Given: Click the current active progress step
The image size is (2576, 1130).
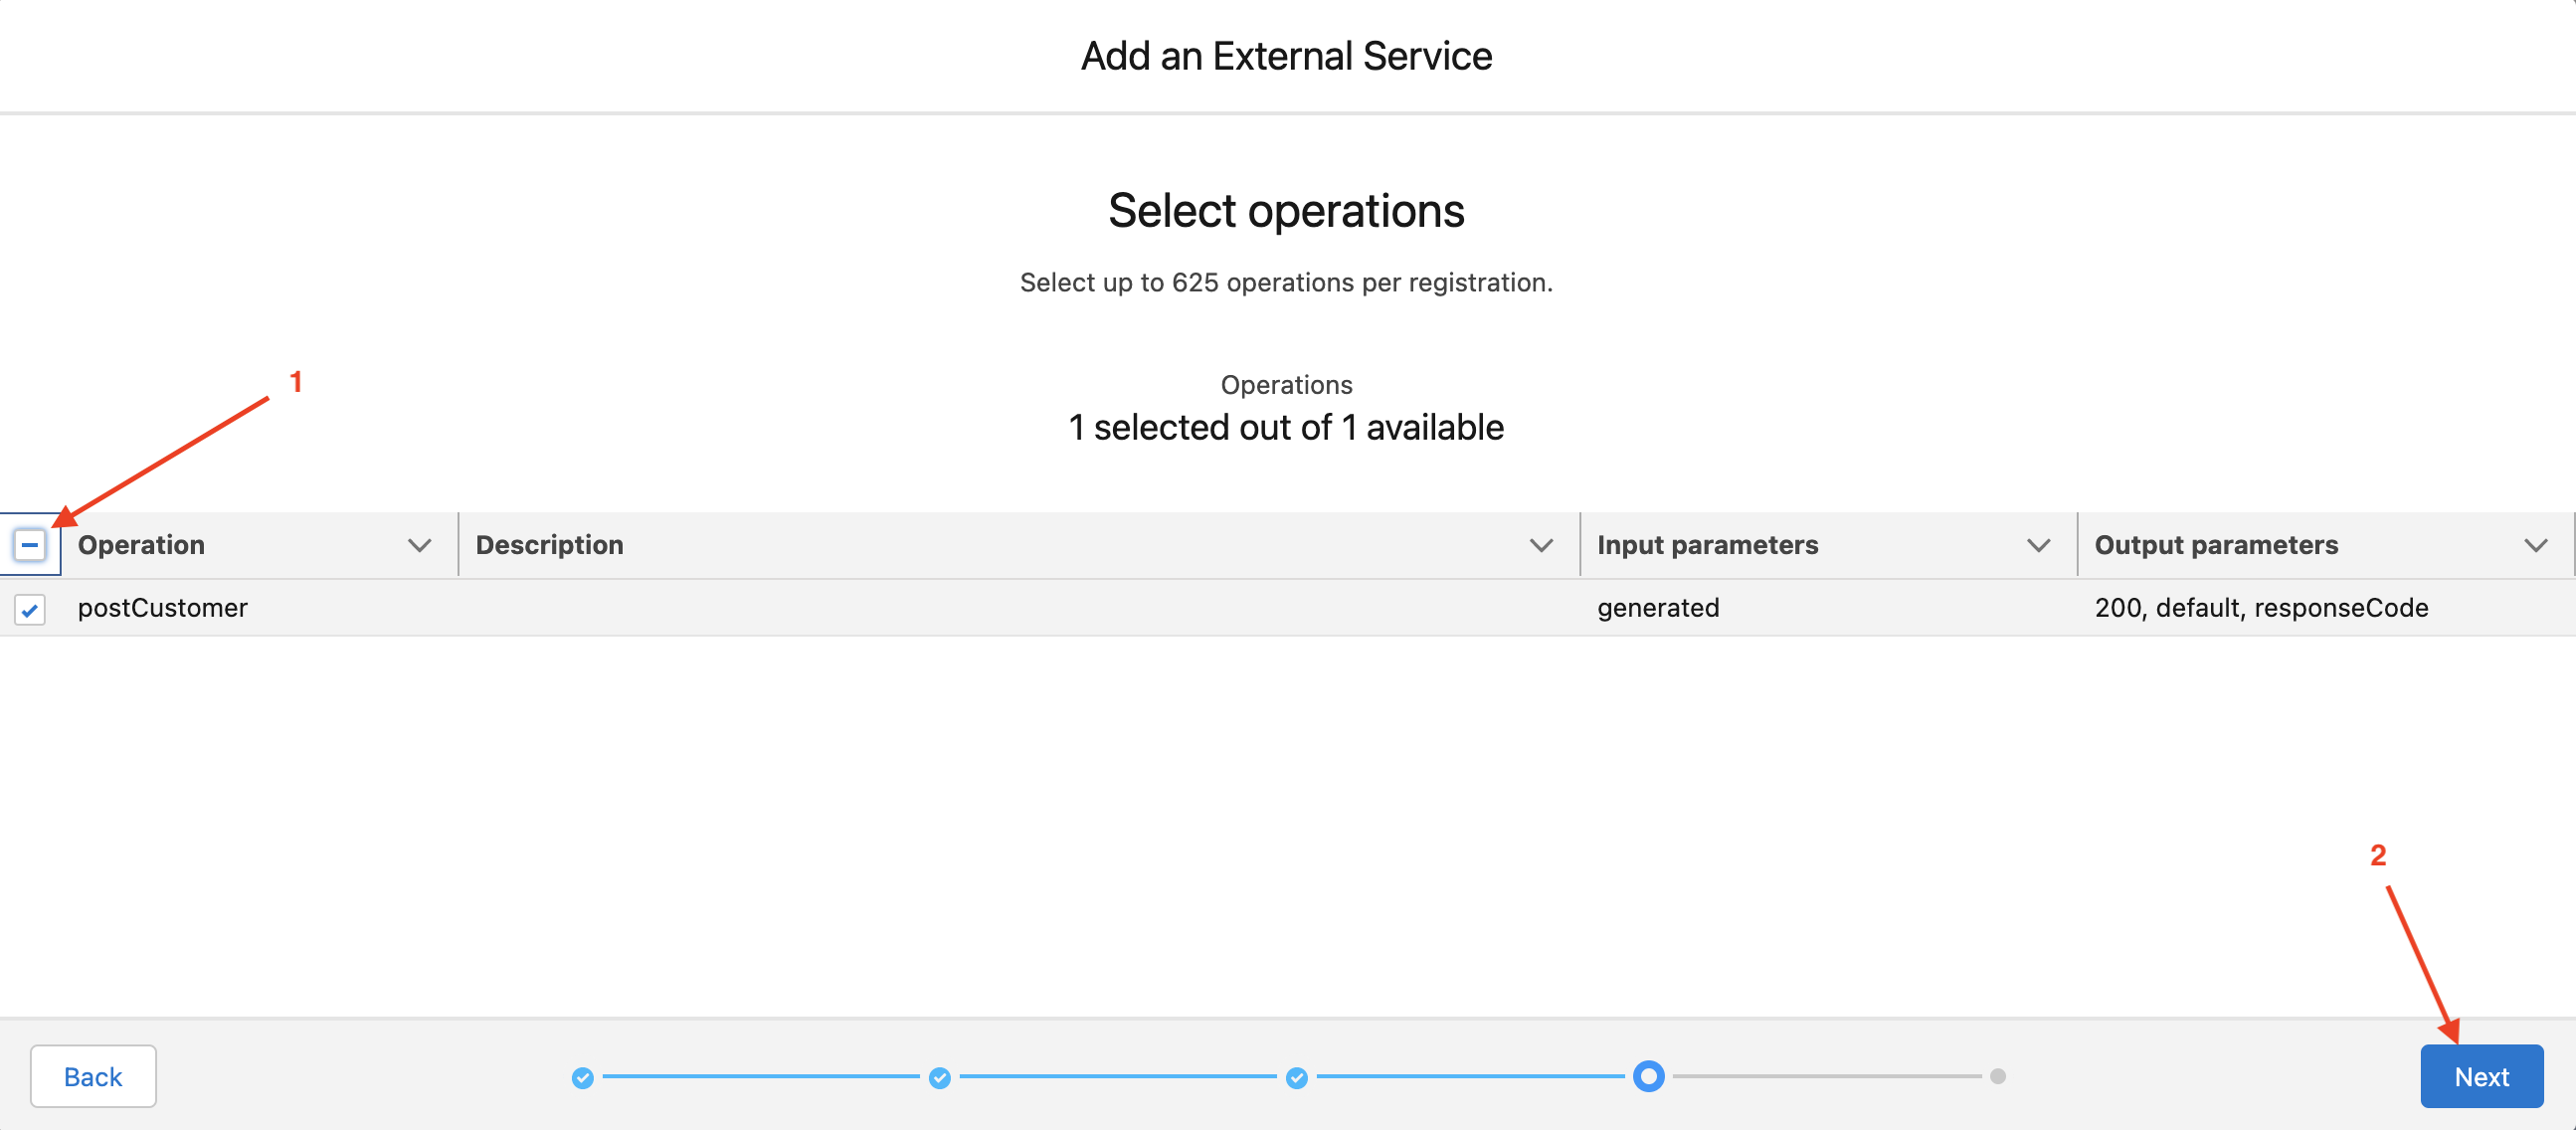Looking at the screenshot, I should pos(1648,1076).
